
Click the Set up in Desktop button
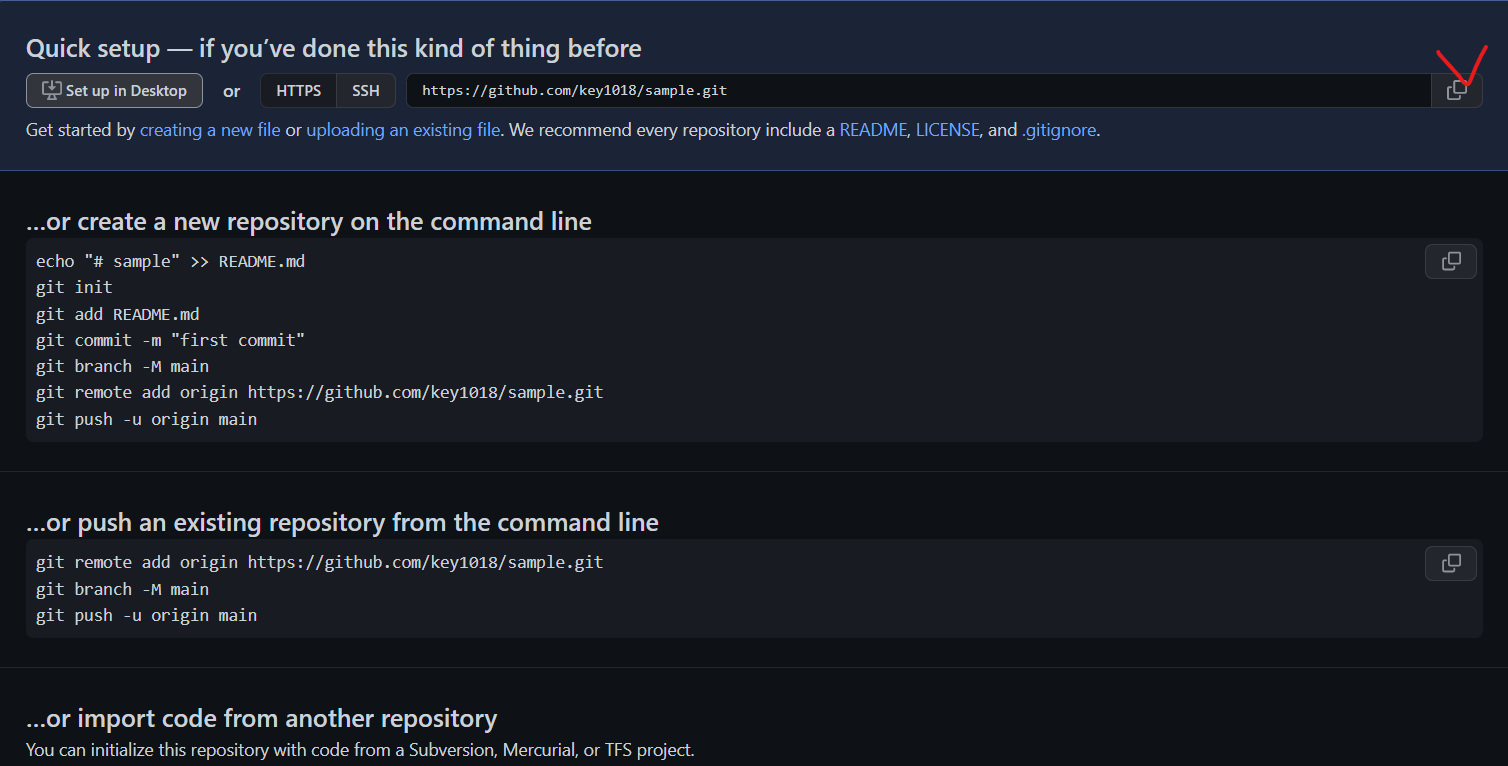pyautogui.click(x=114, y=90)
